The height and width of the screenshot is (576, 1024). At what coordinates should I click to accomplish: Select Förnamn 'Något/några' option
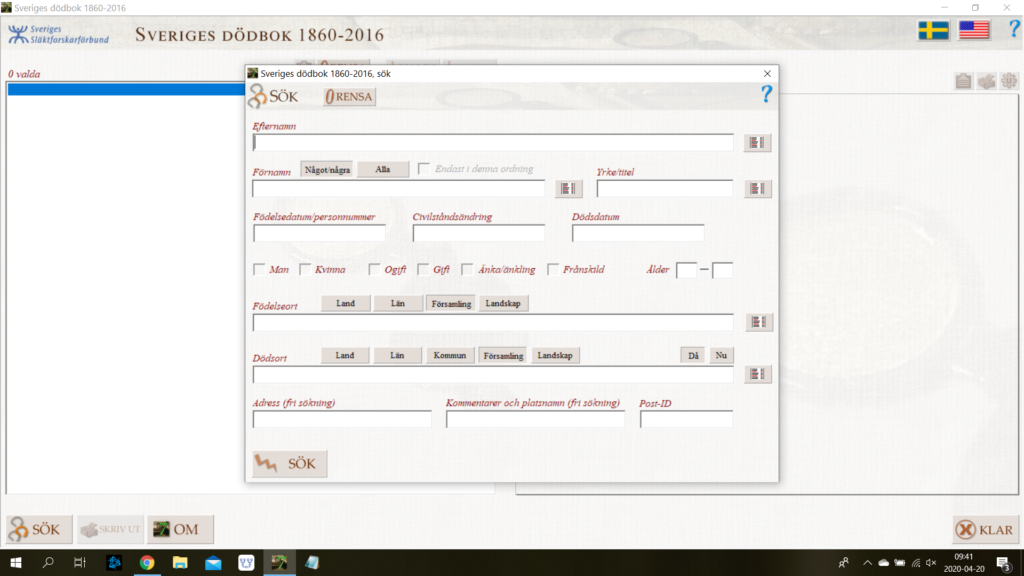point(327,170)
